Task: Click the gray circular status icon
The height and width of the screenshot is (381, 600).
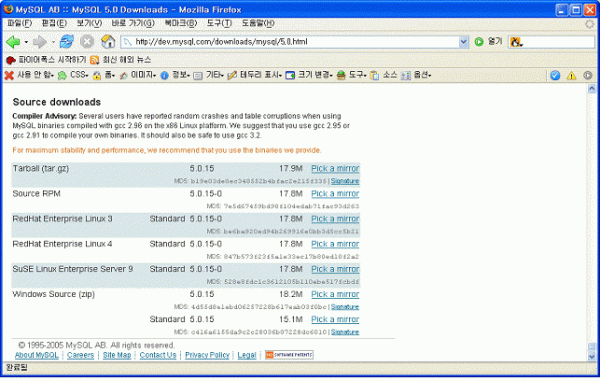Action: (588, 75)
